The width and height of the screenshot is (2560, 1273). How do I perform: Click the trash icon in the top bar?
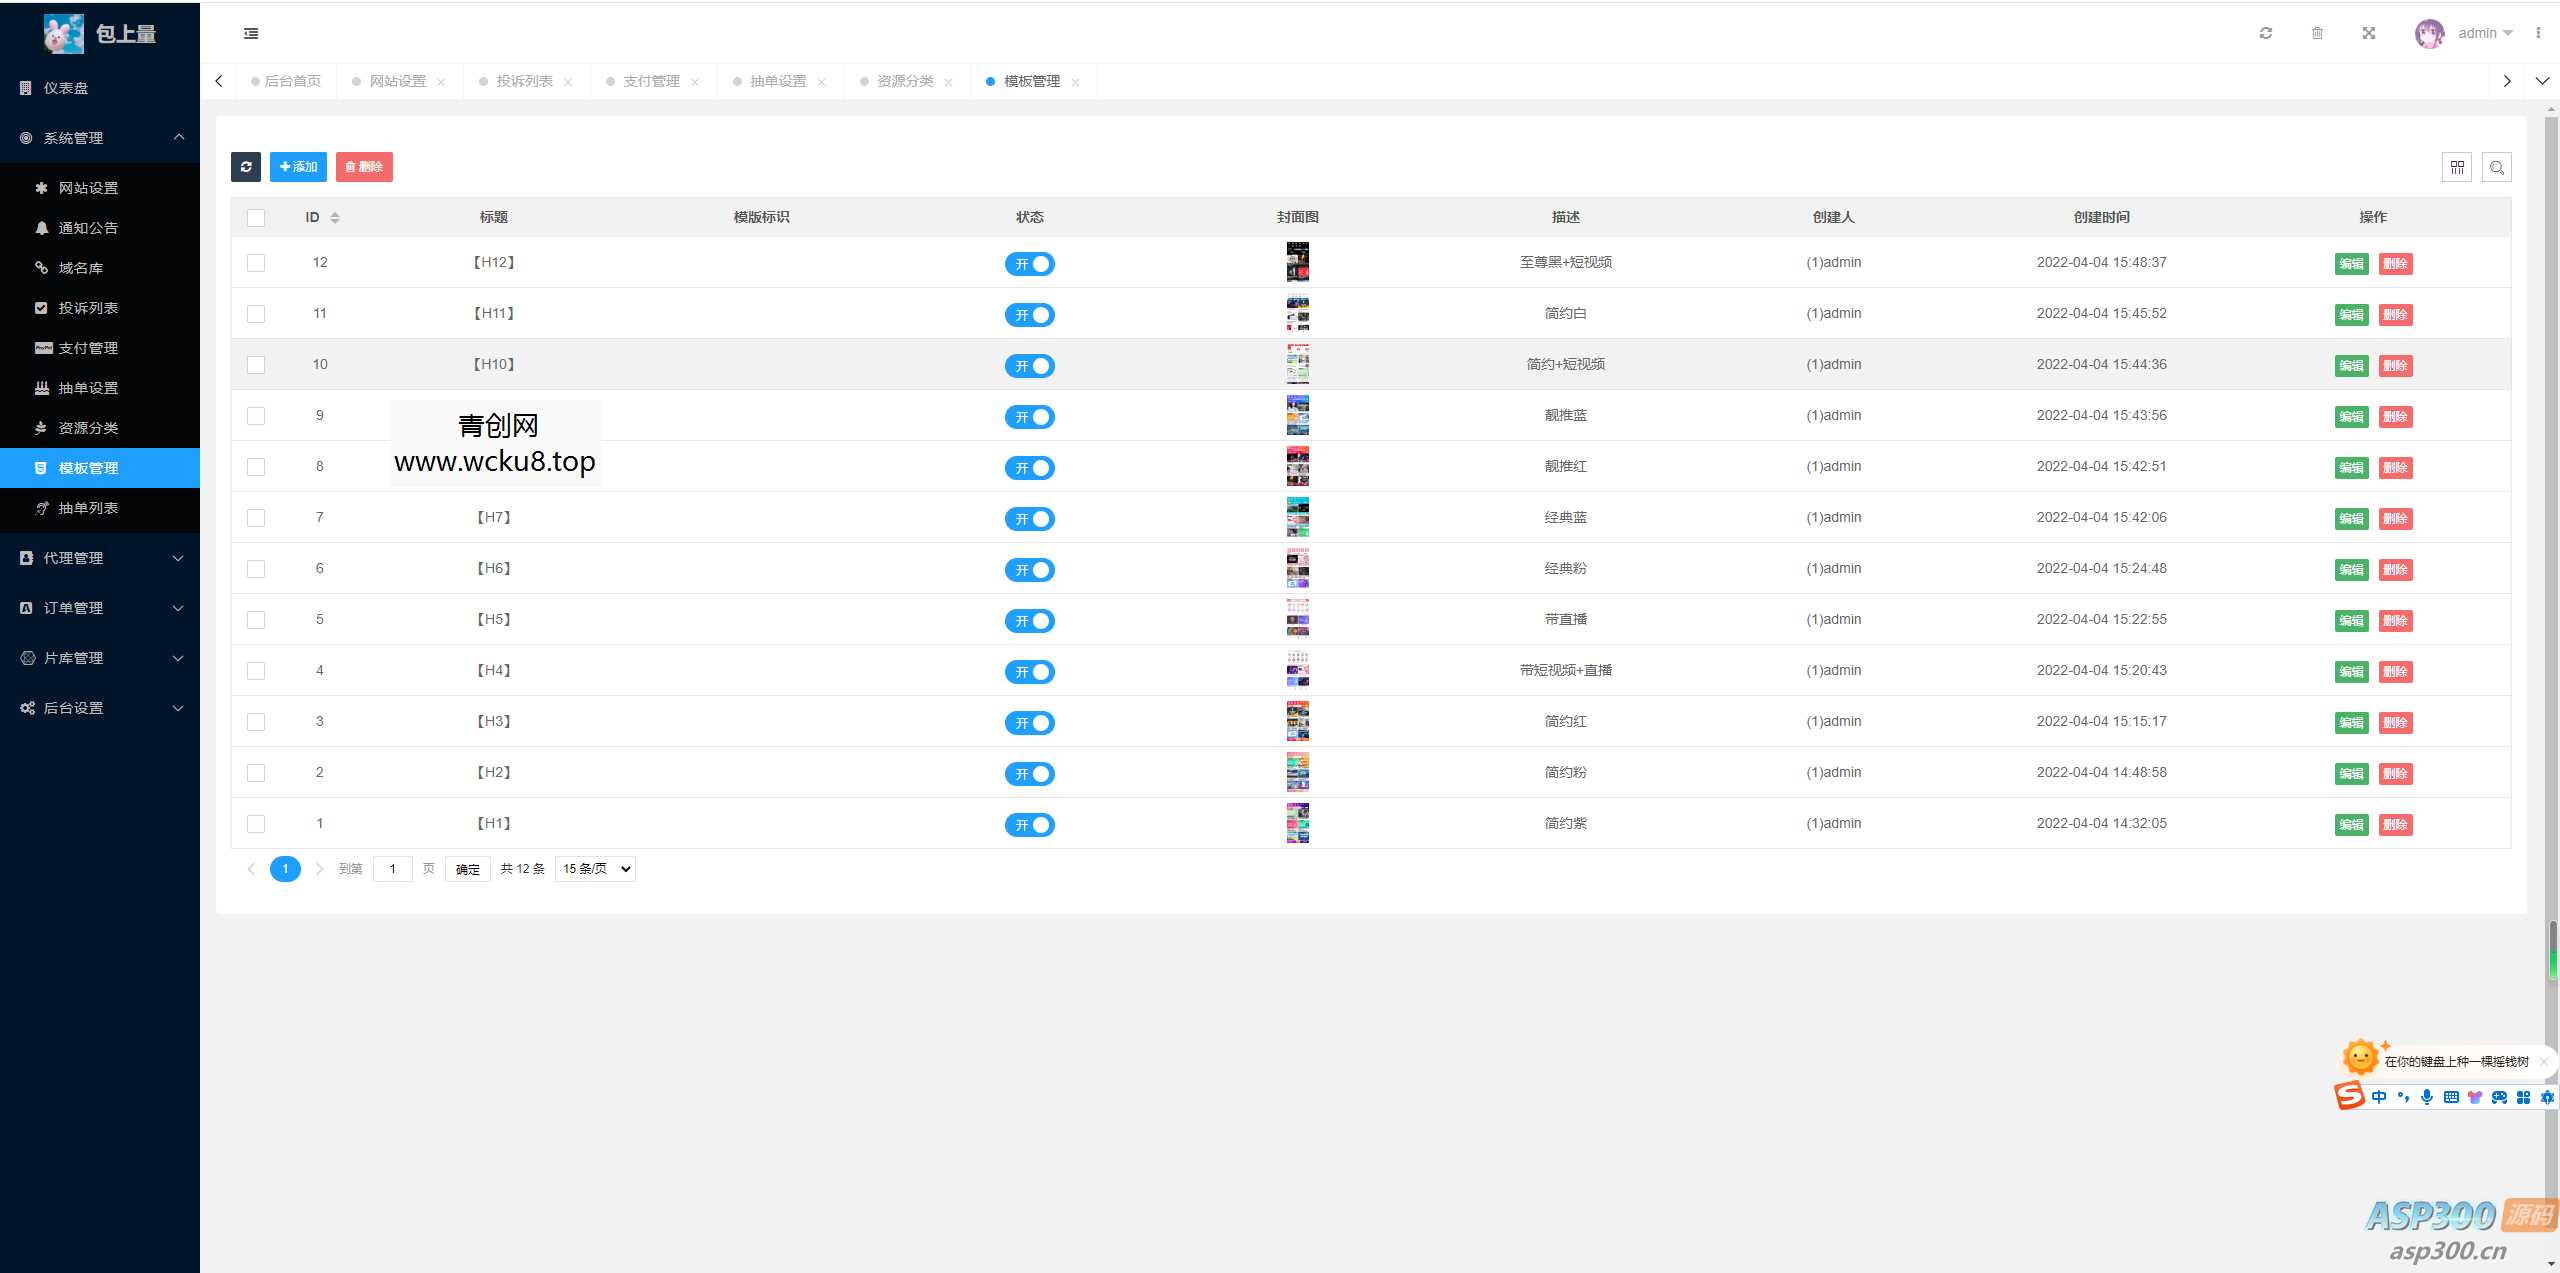pyautogui.click(x=2317, y=33)
